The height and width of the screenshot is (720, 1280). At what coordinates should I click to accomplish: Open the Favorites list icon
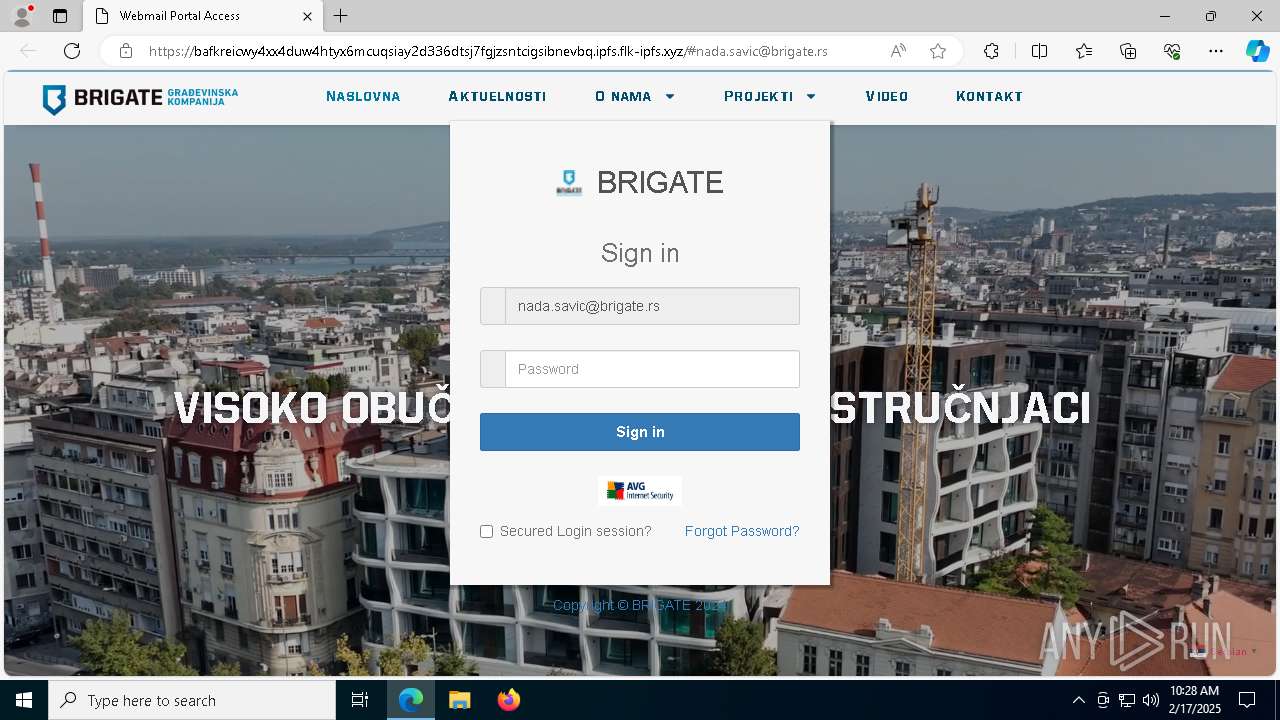(1084, 51)
